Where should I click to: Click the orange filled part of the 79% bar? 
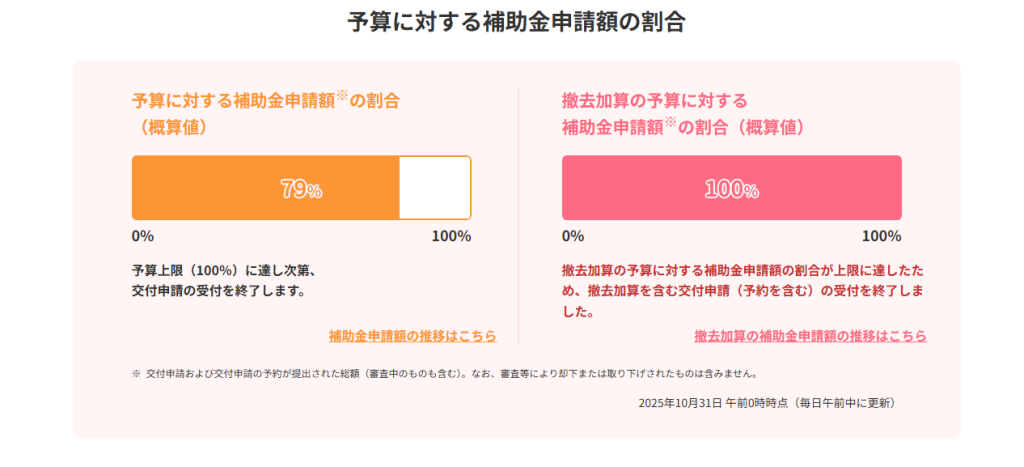[230, 188]
